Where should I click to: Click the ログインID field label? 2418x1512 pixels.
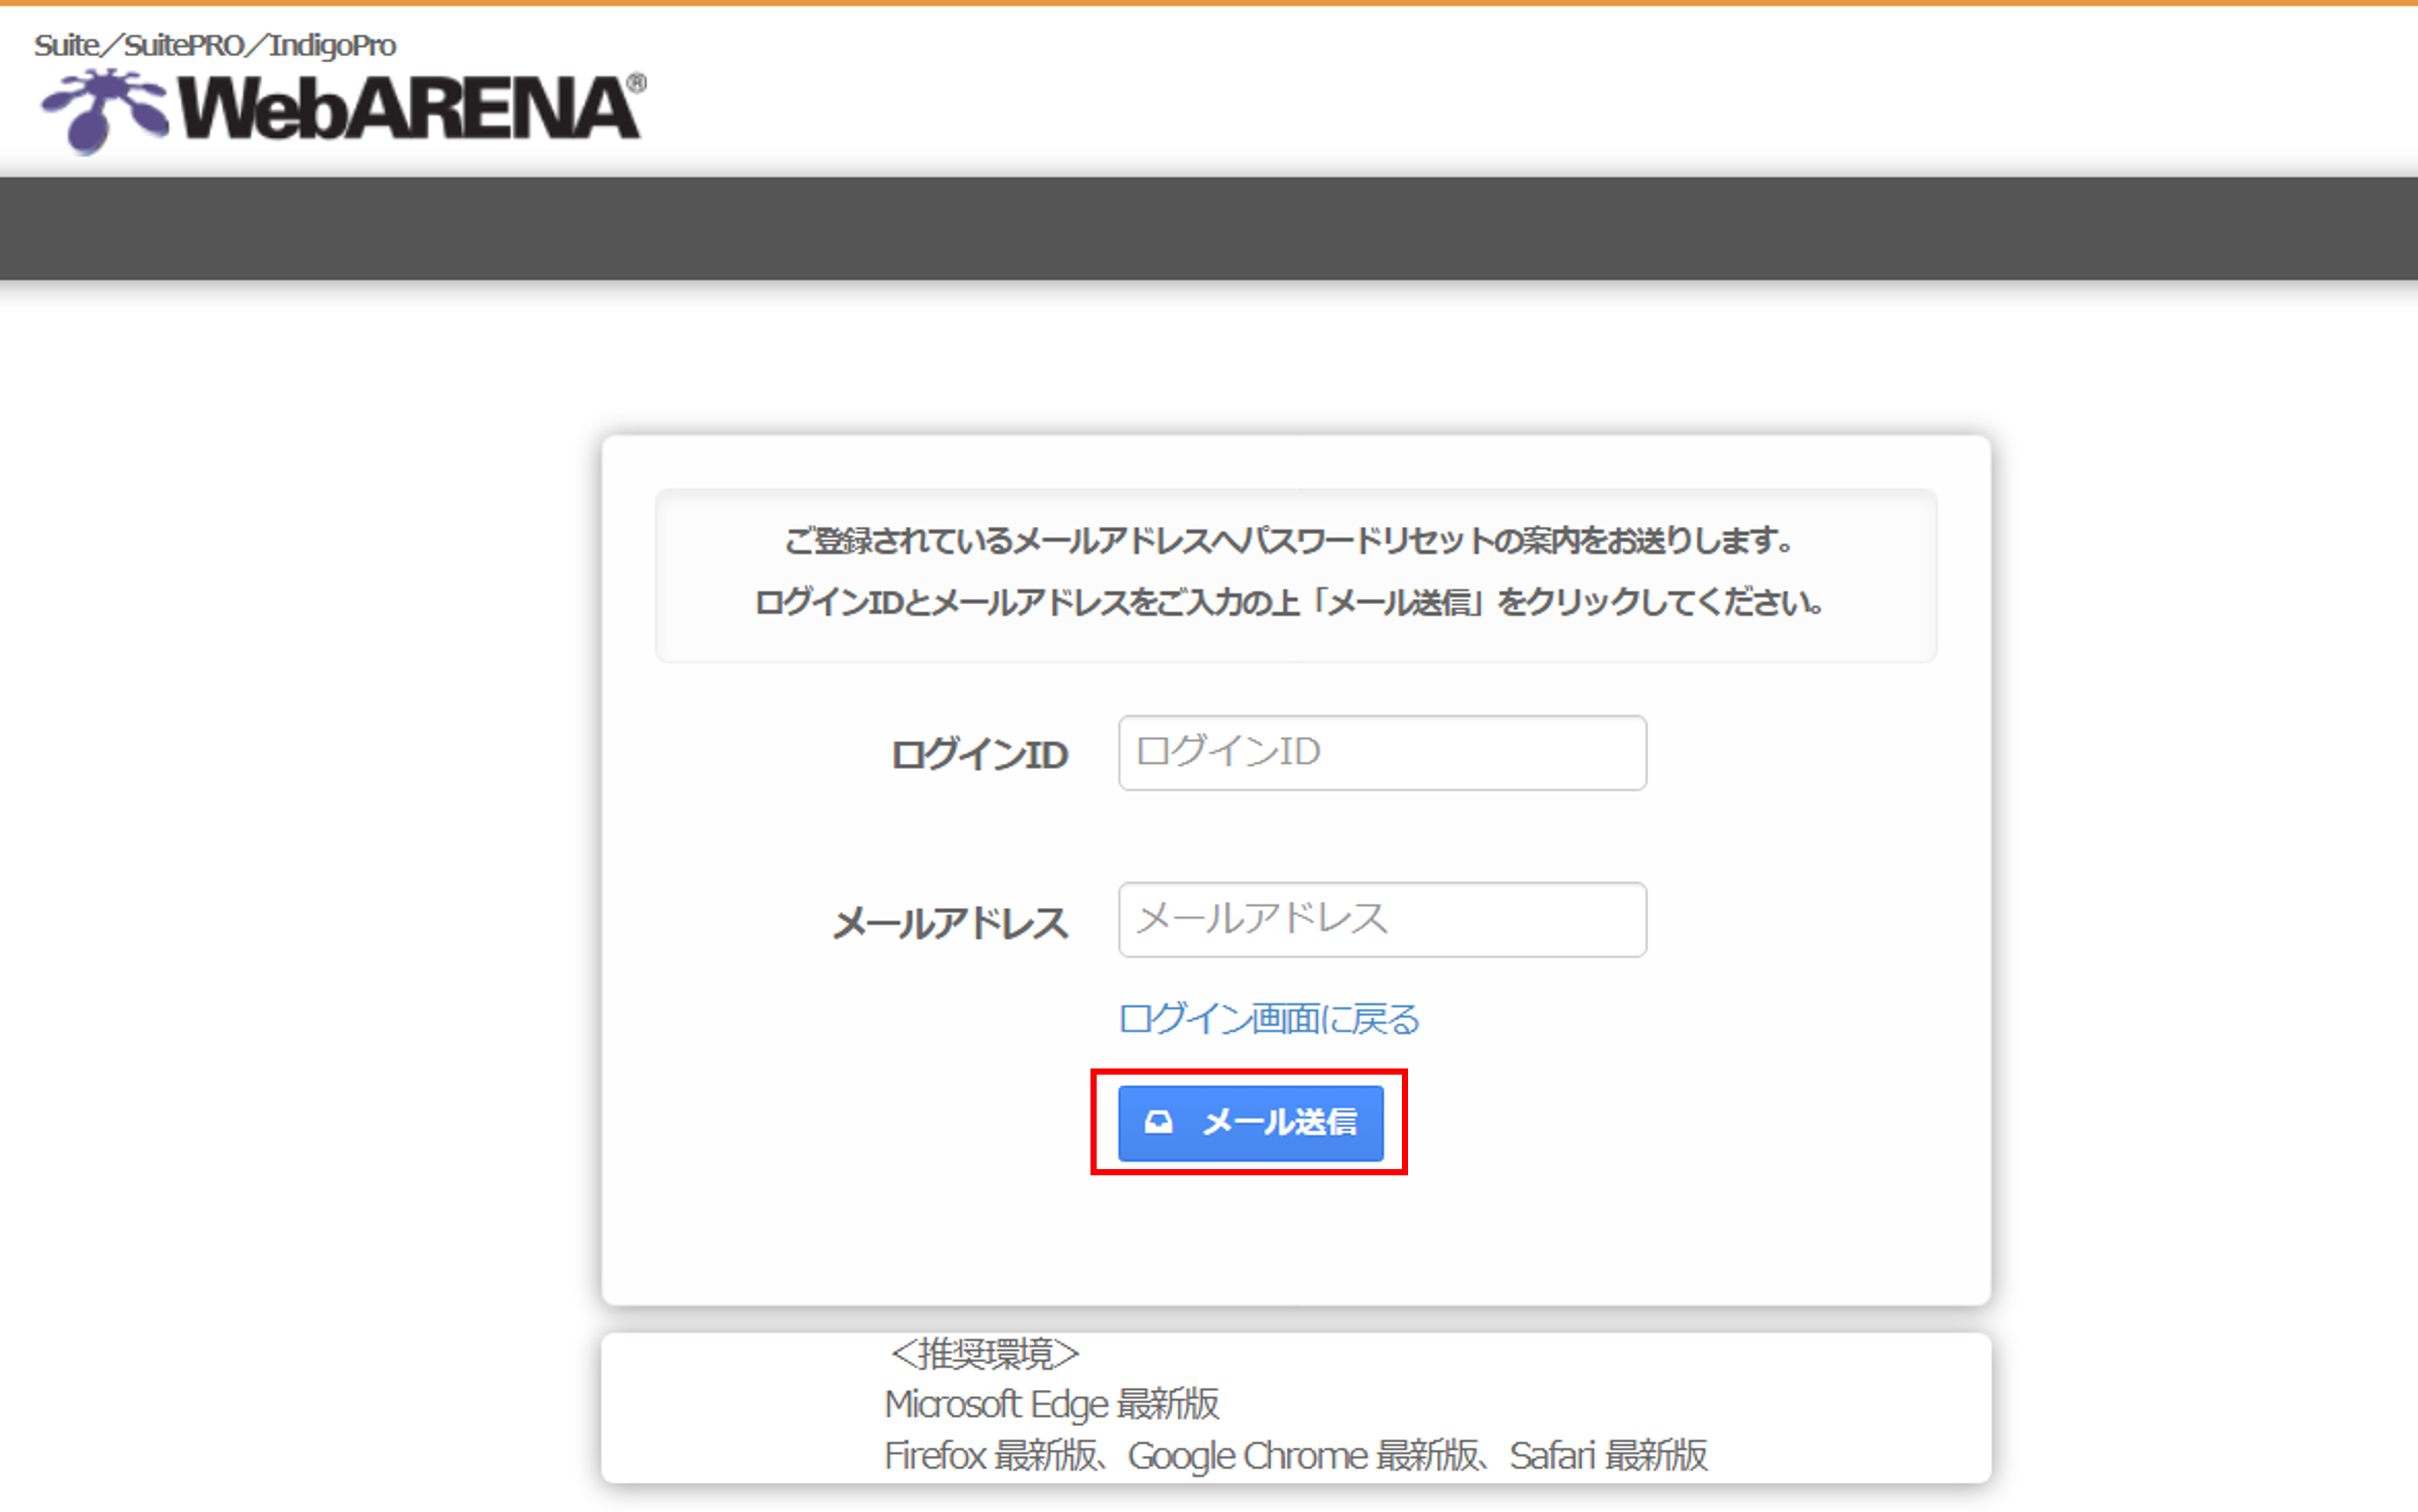point(979,755)
